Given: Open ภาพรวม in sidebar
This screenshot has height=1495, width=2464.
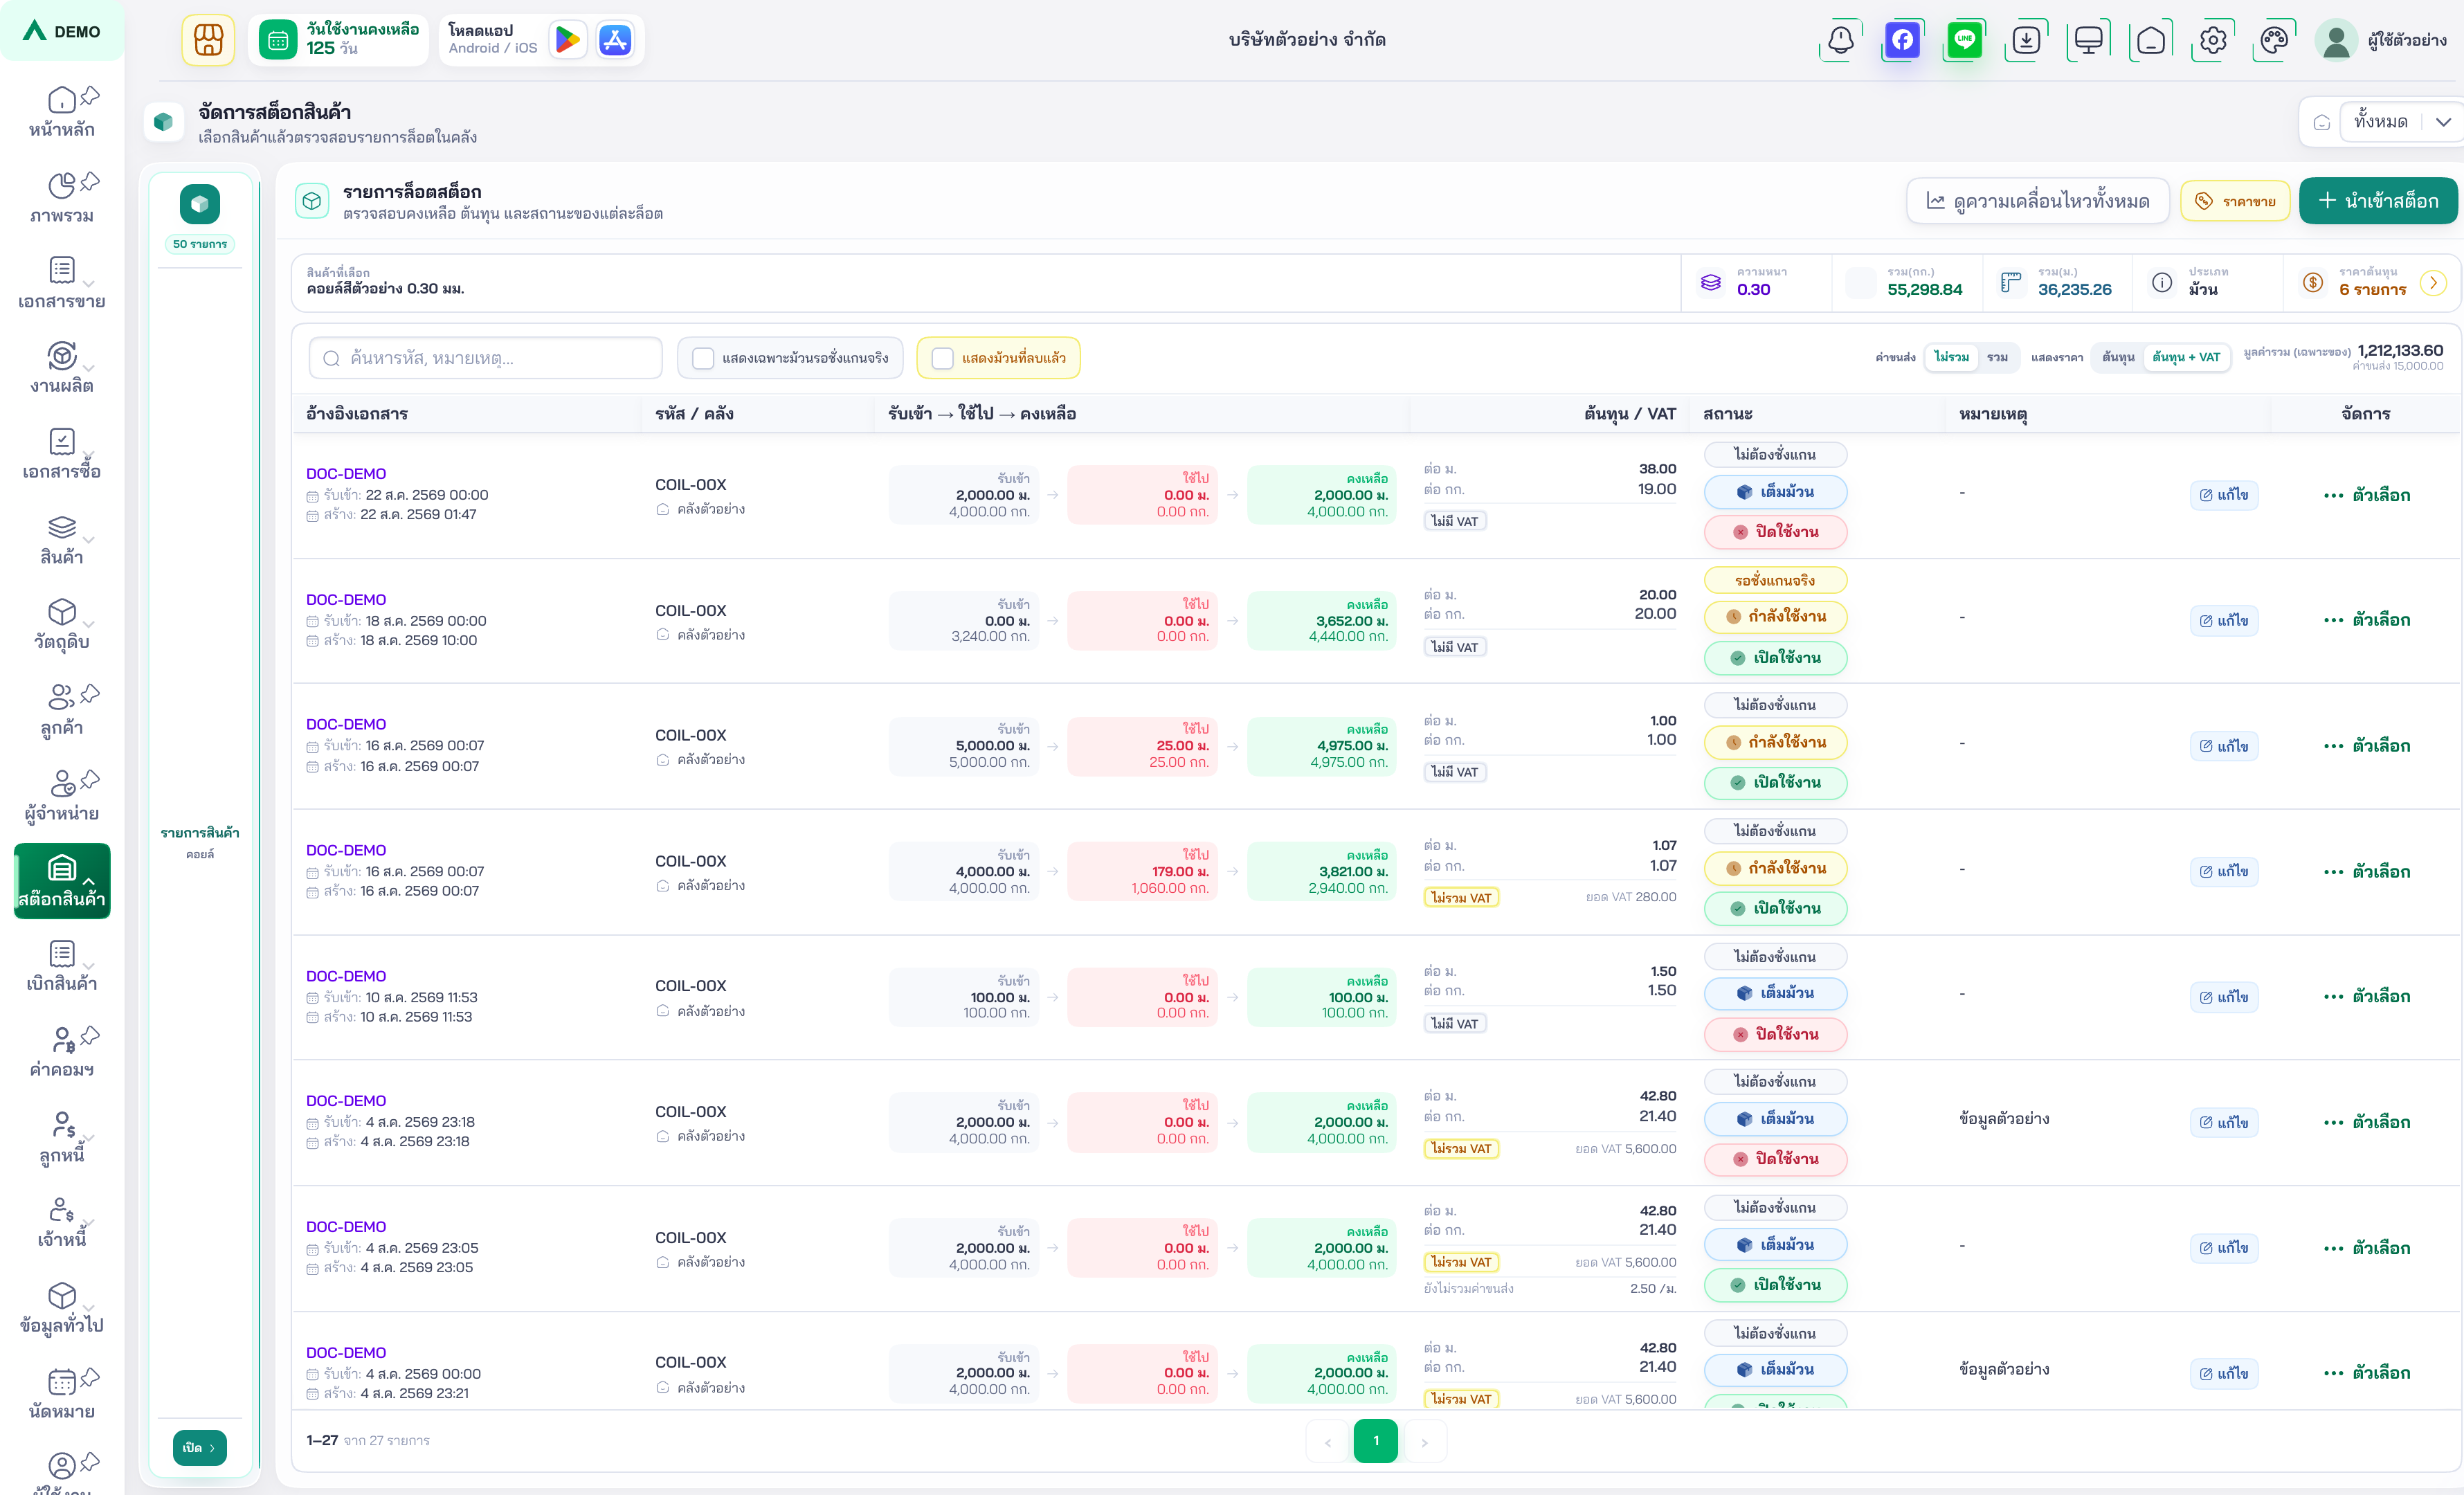Looking at the screenshot, I should coord(62,198).
